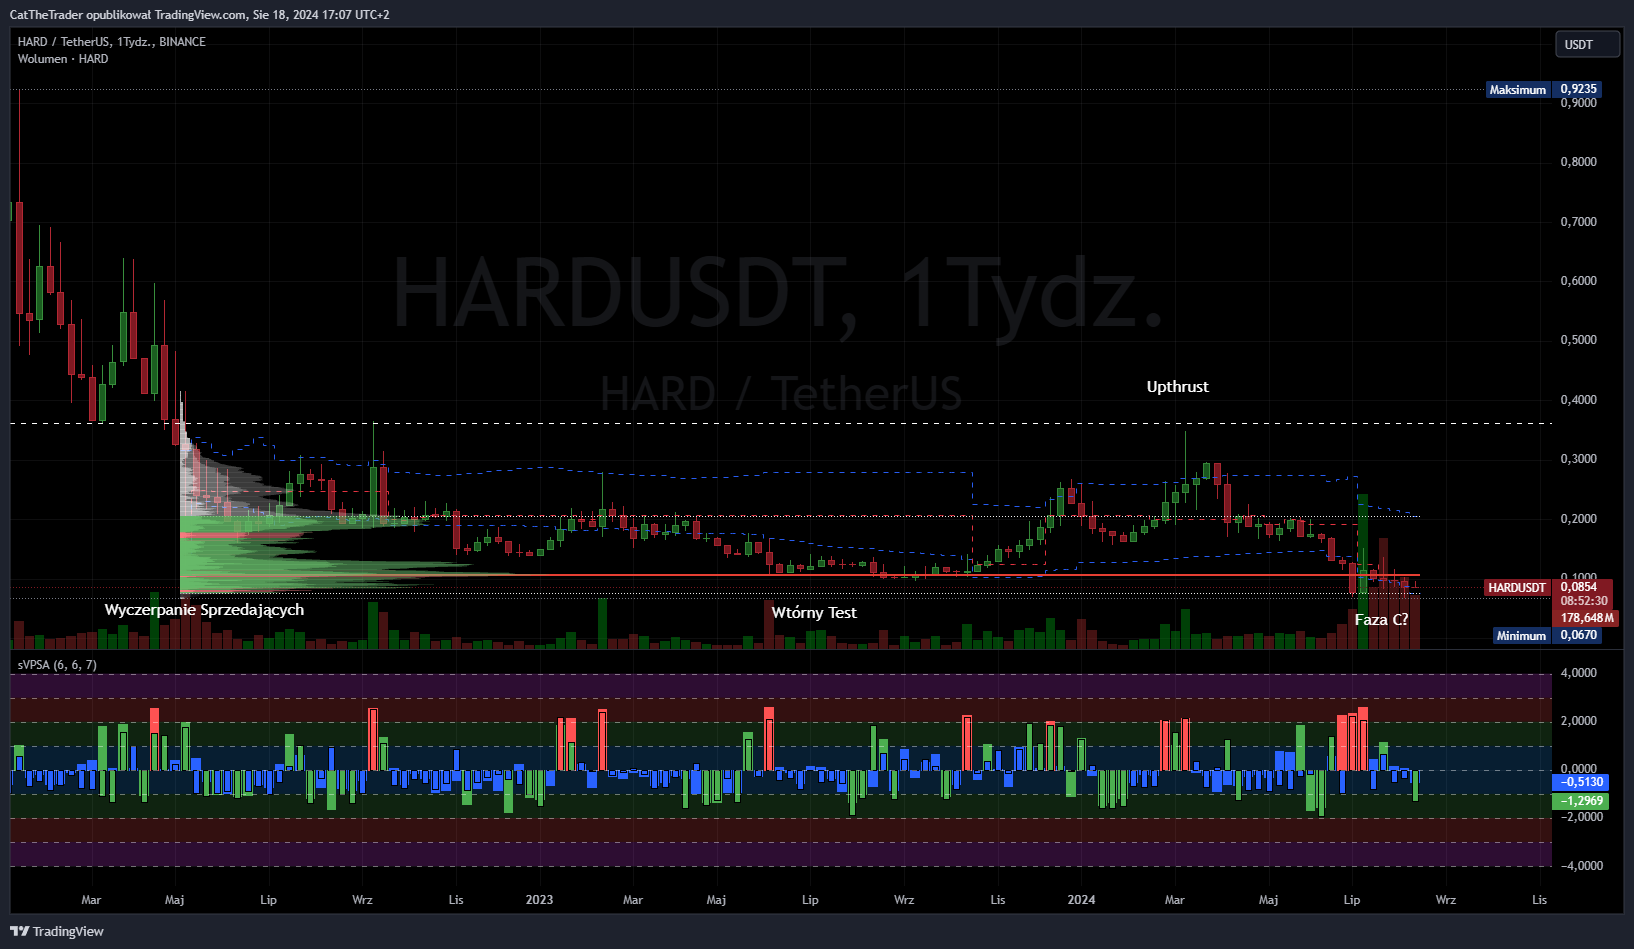This screenshot has width=1634, height=949.
Task: Select the Faza C? annotation
Action: click(1381, 620)
